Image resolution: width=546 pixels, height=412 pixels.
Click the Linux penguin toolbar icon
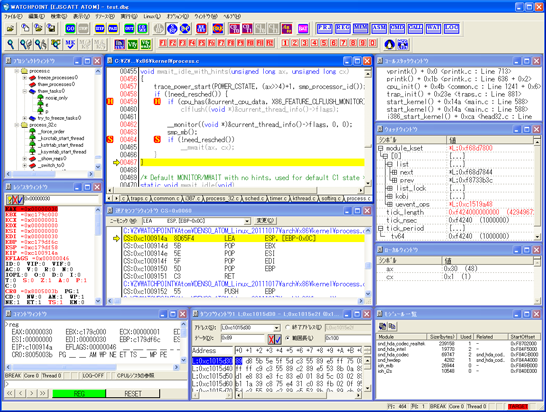point(389,44)
